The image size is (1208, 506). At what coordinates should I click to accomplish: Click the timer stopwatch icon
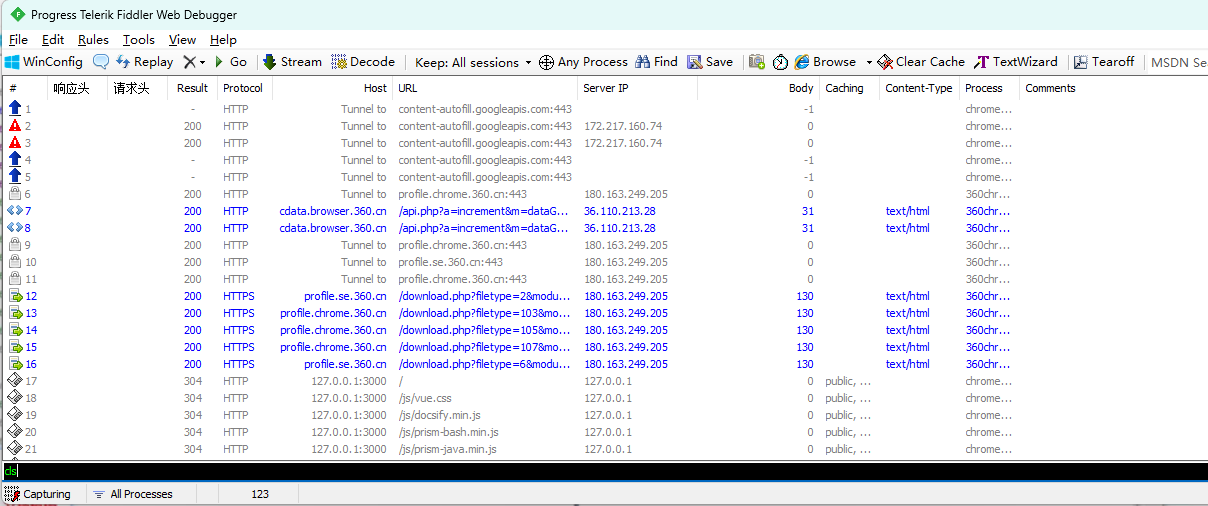pos(780,62)
